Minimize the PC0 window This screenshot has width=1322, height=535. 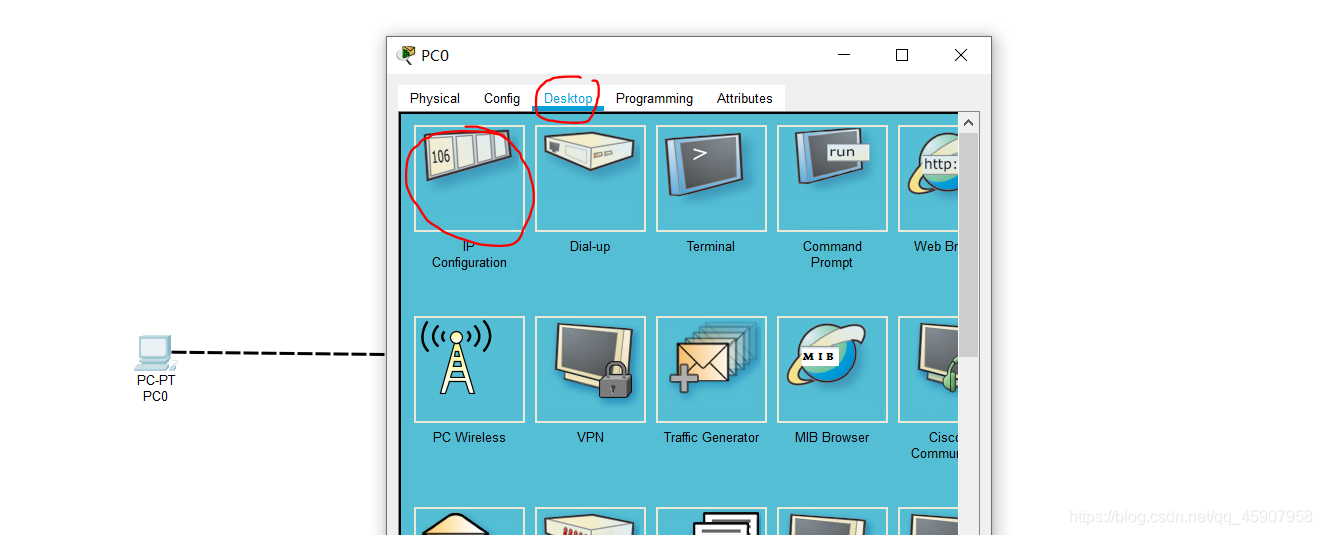tap(843, 55)
